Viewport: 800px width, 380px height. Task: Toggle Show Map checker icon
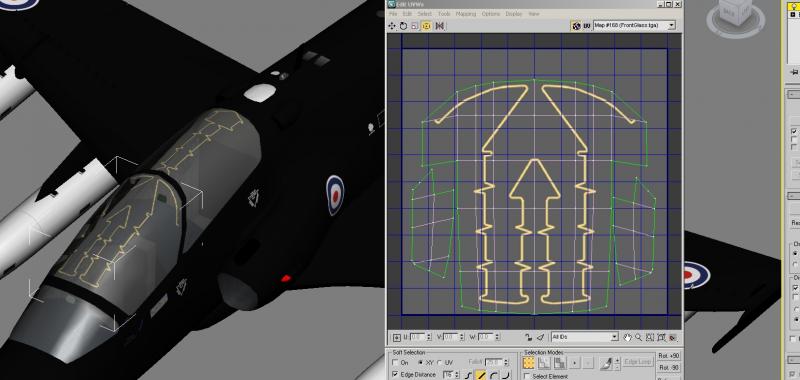(x=576, y=26)
